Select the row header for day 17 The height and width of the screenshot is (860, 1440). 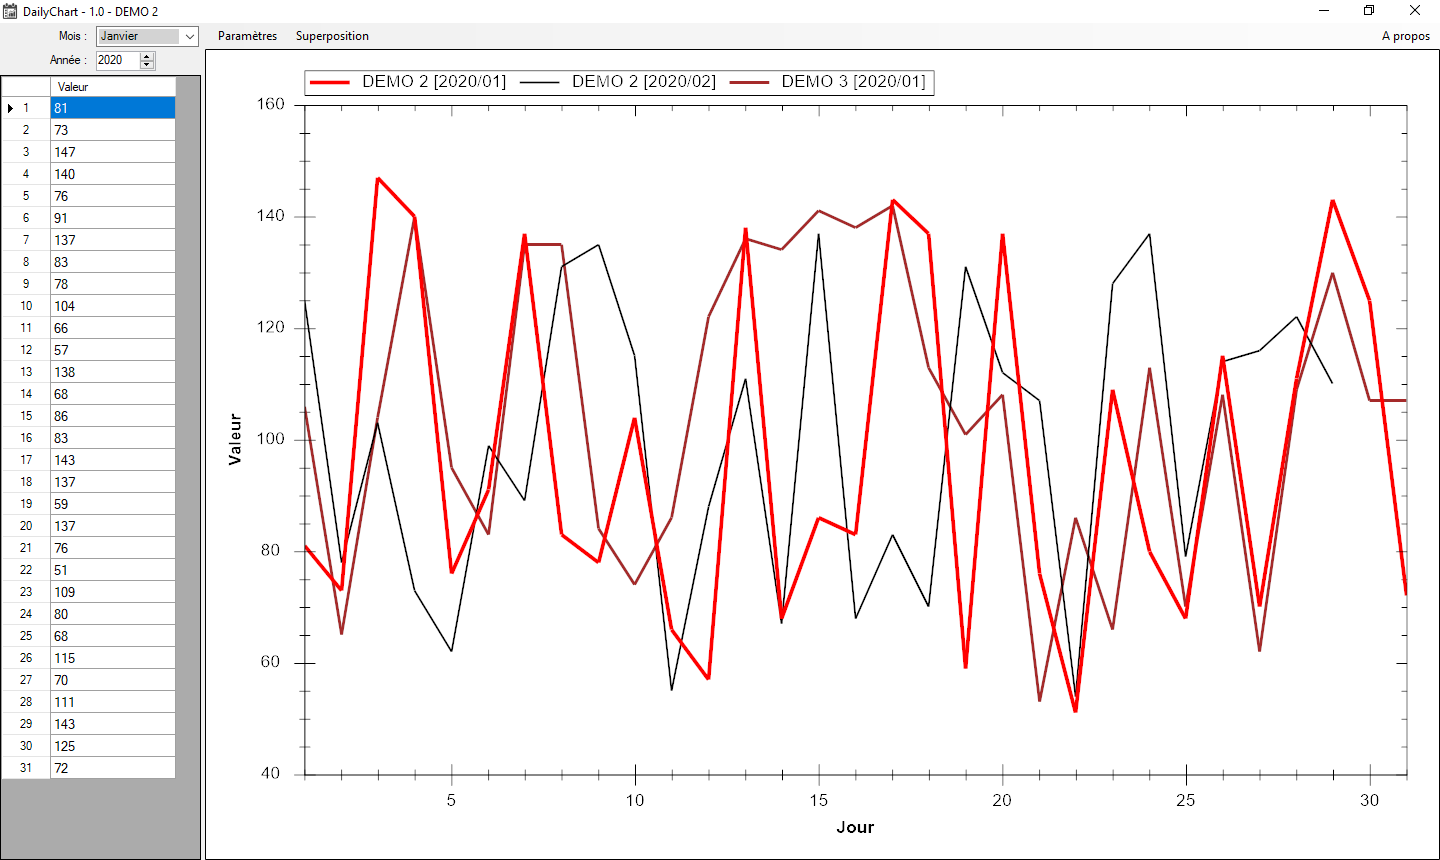26,460
